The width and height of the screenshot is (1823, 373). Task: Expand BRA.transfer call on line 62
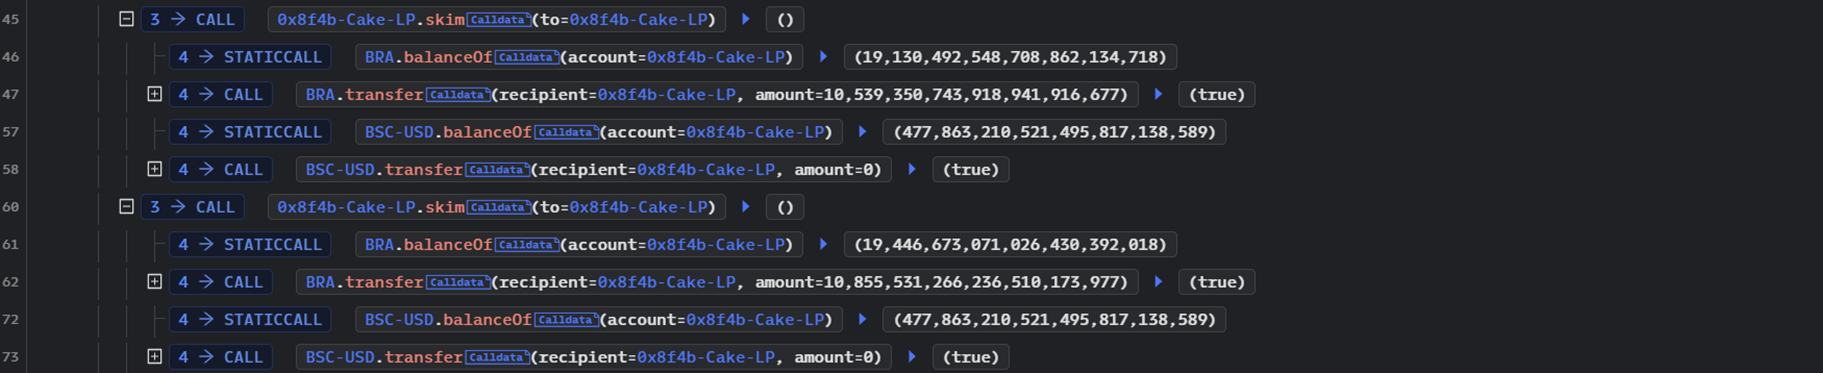[154, 282]
